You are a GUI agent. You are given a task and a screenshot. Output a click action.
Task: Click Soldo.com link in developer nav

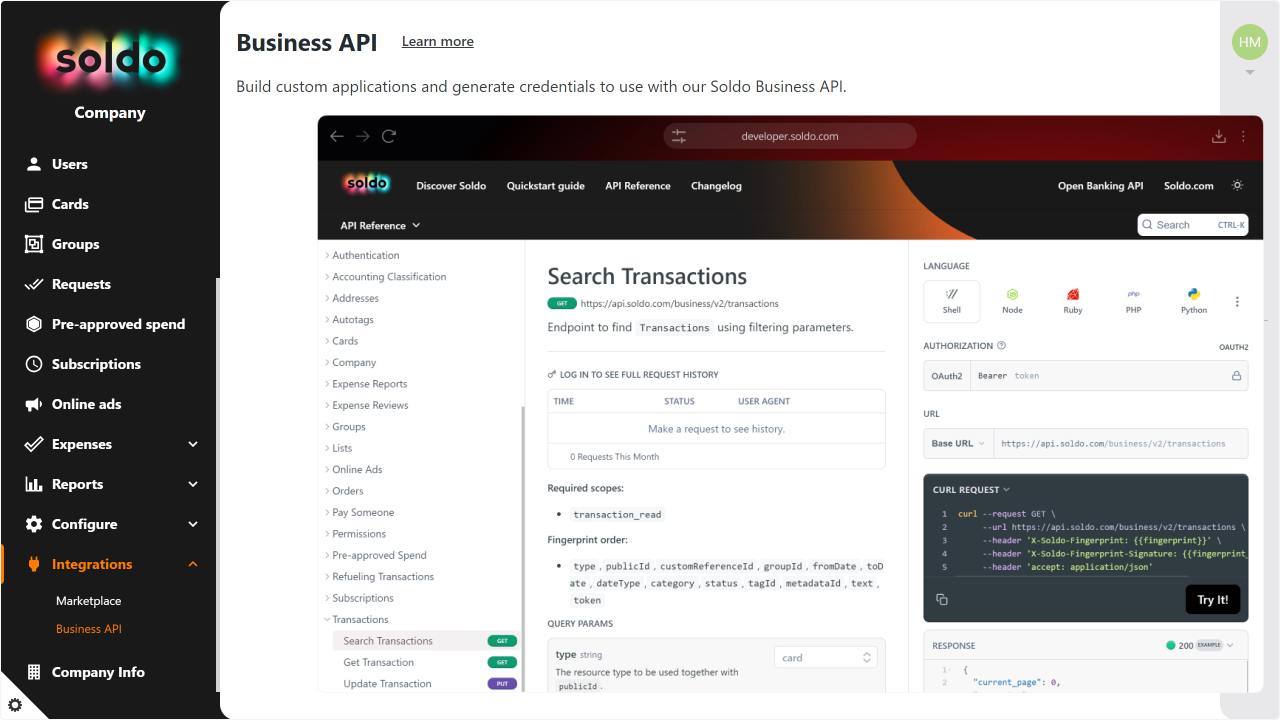point(1189,186)
